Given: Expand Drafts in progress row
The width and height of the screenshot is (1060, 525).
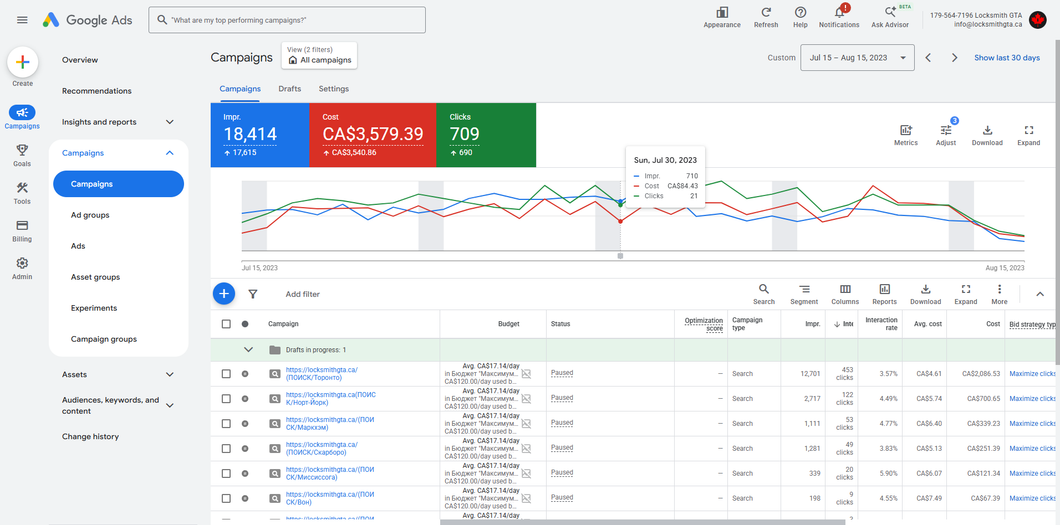Looking at the screenshot, I should click(x=248, y=350).
